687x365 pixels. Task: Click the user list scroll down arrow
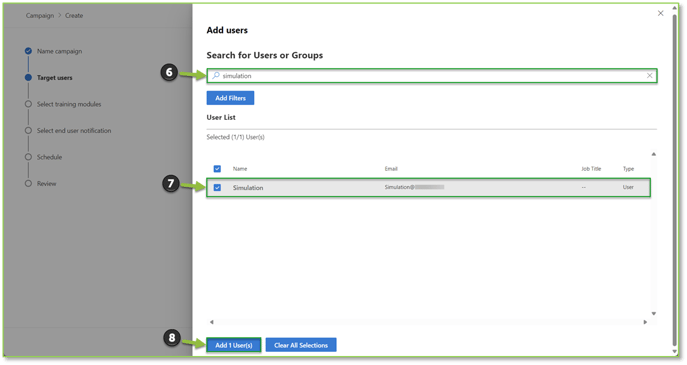tap(653, 313)
